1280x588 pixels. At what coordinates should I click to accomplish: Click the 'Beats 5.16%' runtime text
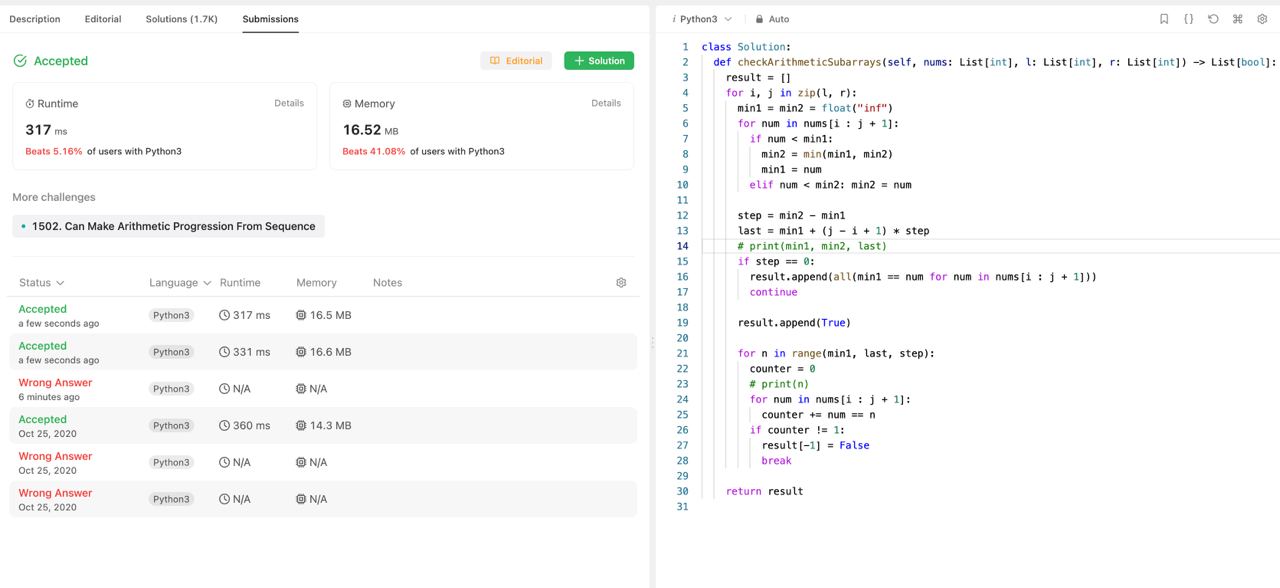[54, 152]
